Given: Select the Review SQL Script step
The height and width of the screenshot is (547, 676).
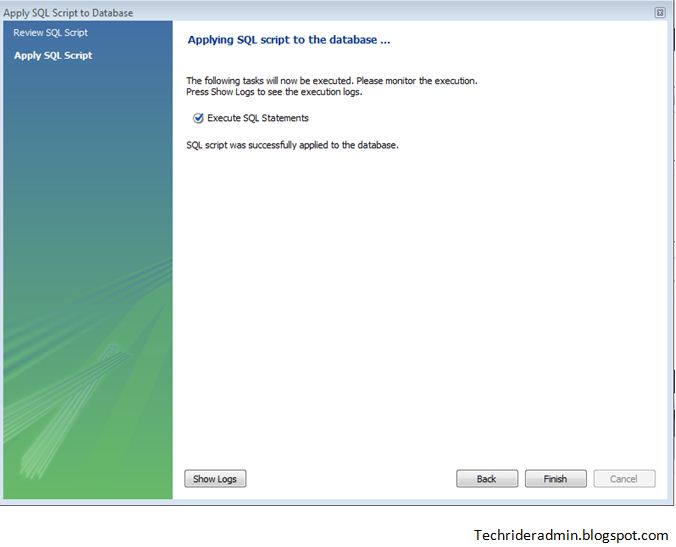Looking at the screenshot, I should pos(50,33).
